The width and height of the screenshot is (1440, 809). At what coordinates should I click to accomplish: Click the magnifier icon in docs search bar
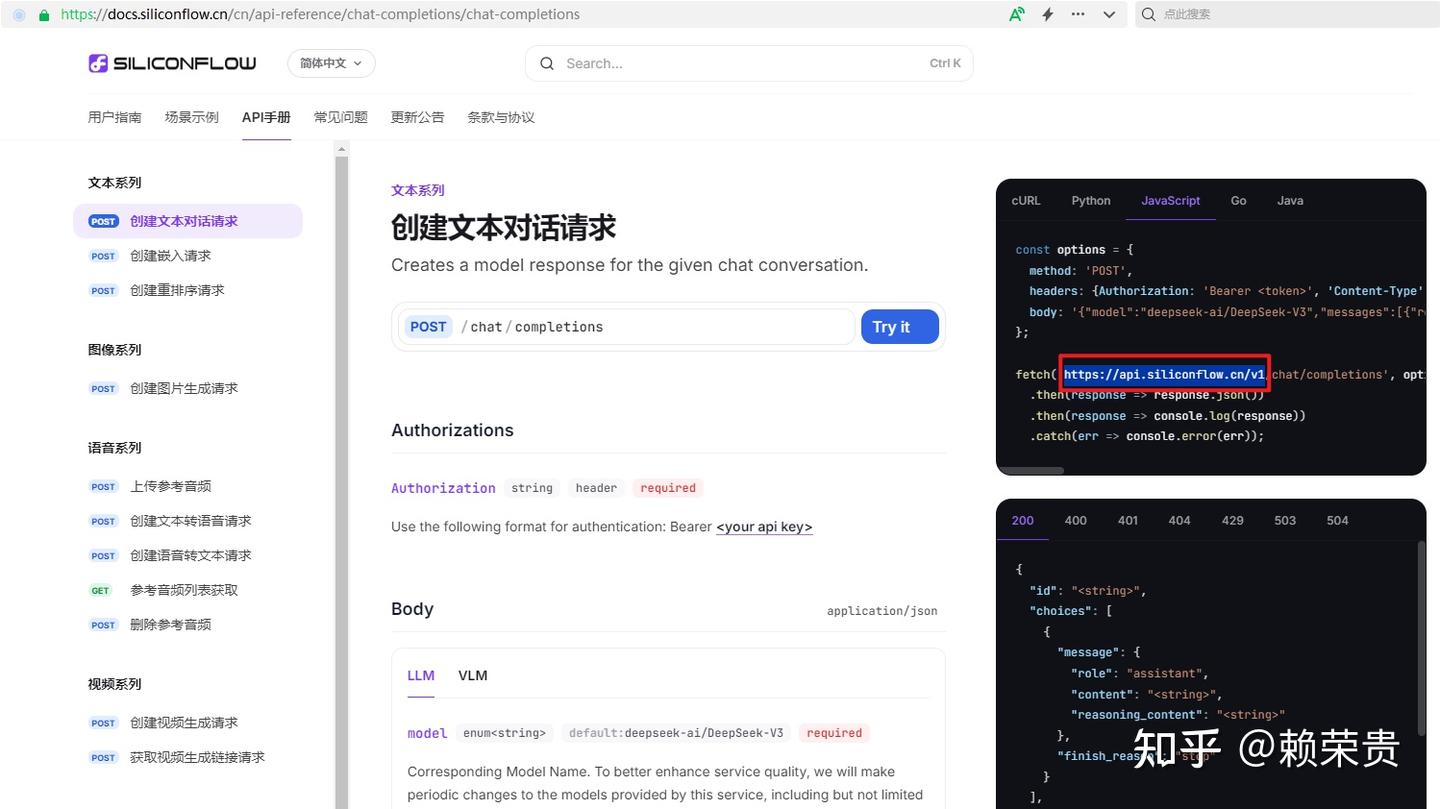(x=546, y=62)
